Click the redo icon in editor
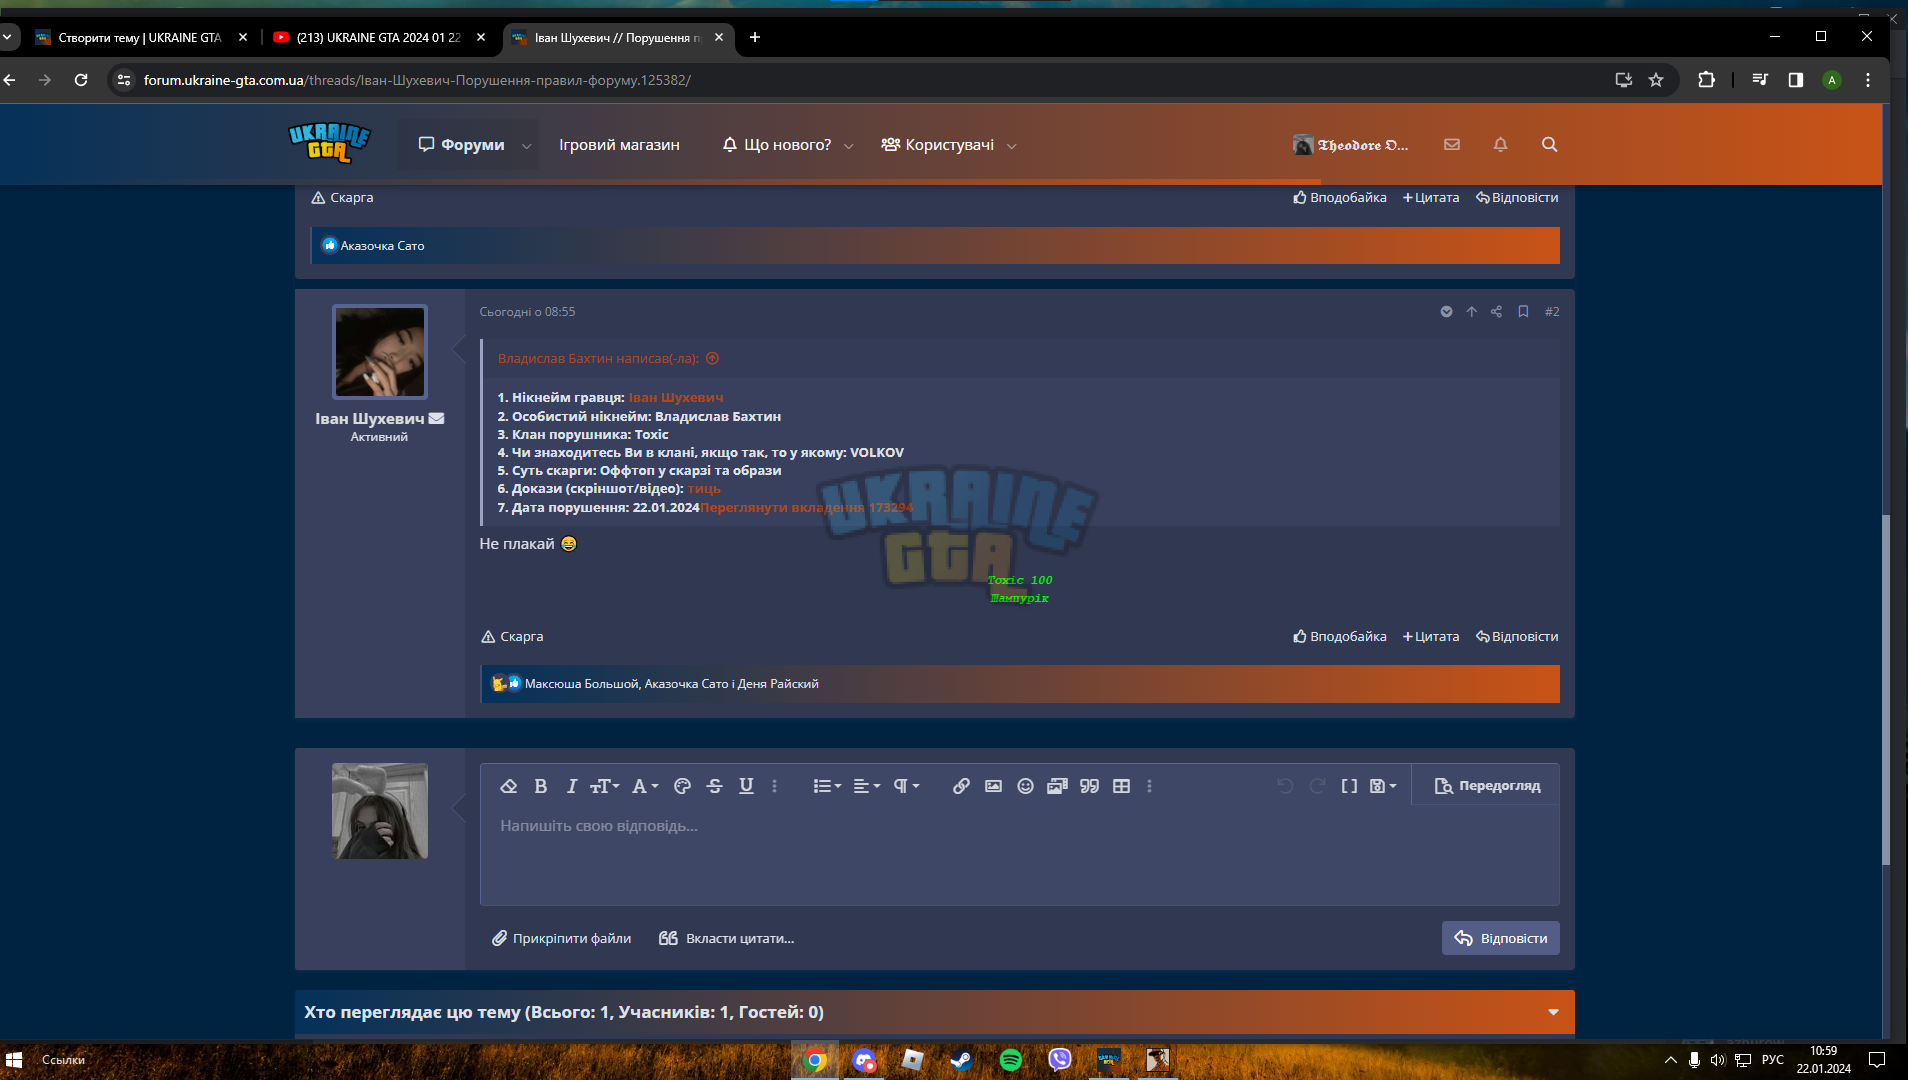This screenshot has width=1908, height=1080. [x=1317, y=786]
